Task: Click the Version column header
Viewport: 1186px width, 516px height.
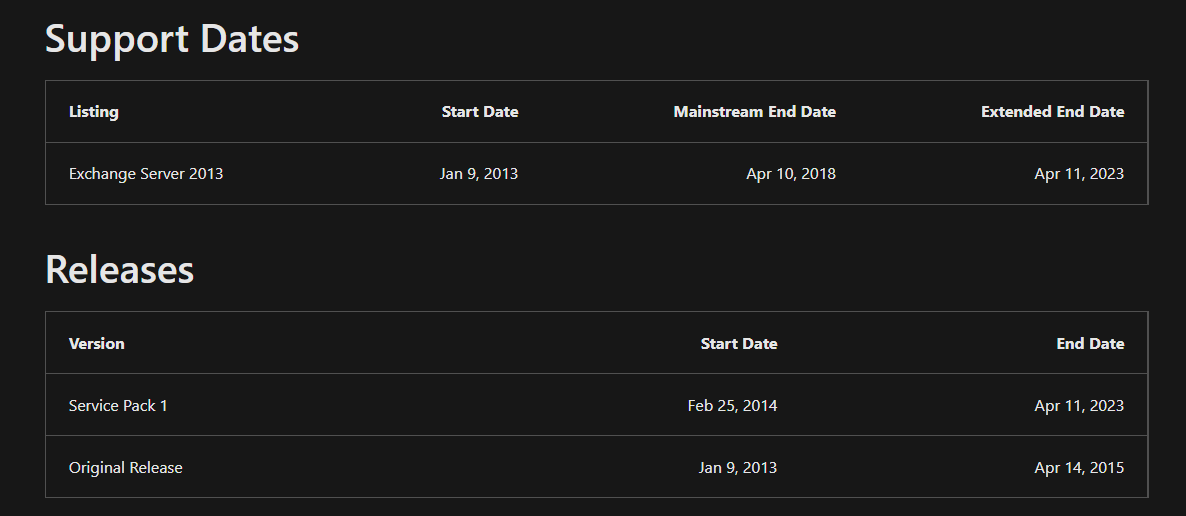Action: click(x=97, y=343)
